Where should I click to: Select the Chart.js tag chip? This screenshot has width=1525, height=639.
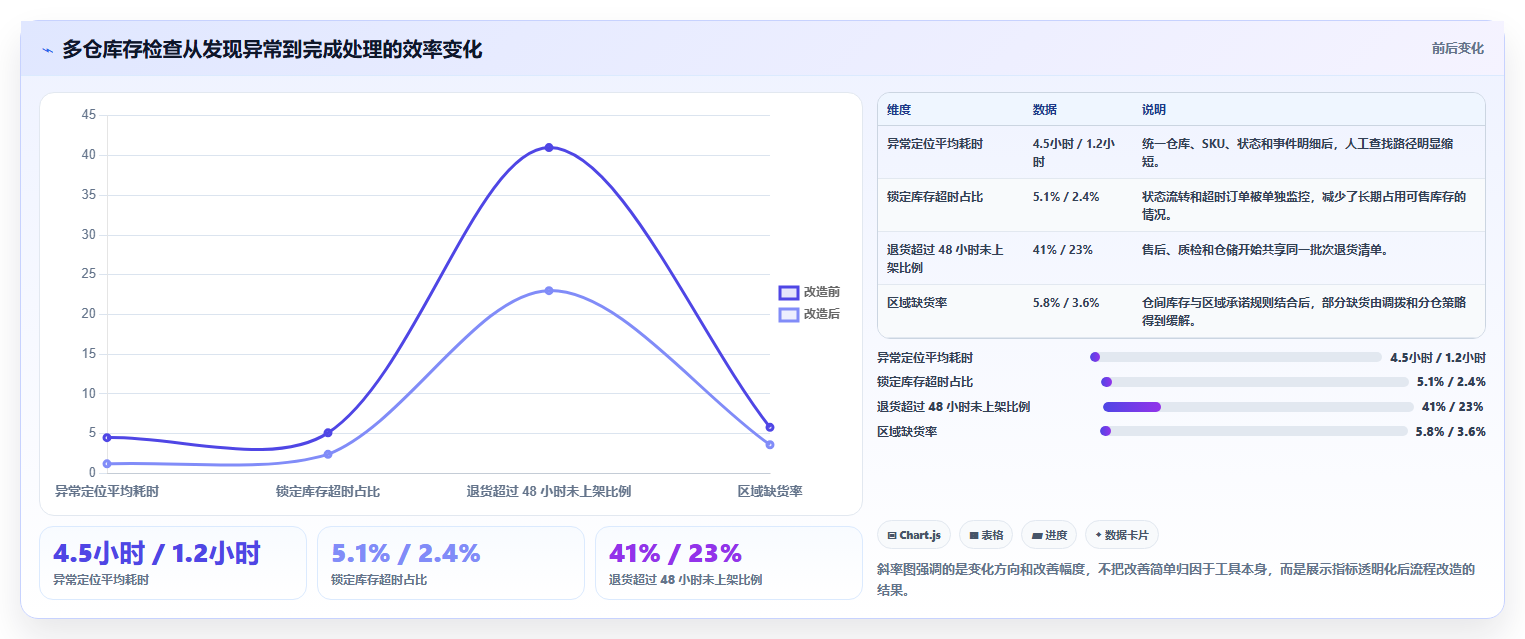pos(914,535)
